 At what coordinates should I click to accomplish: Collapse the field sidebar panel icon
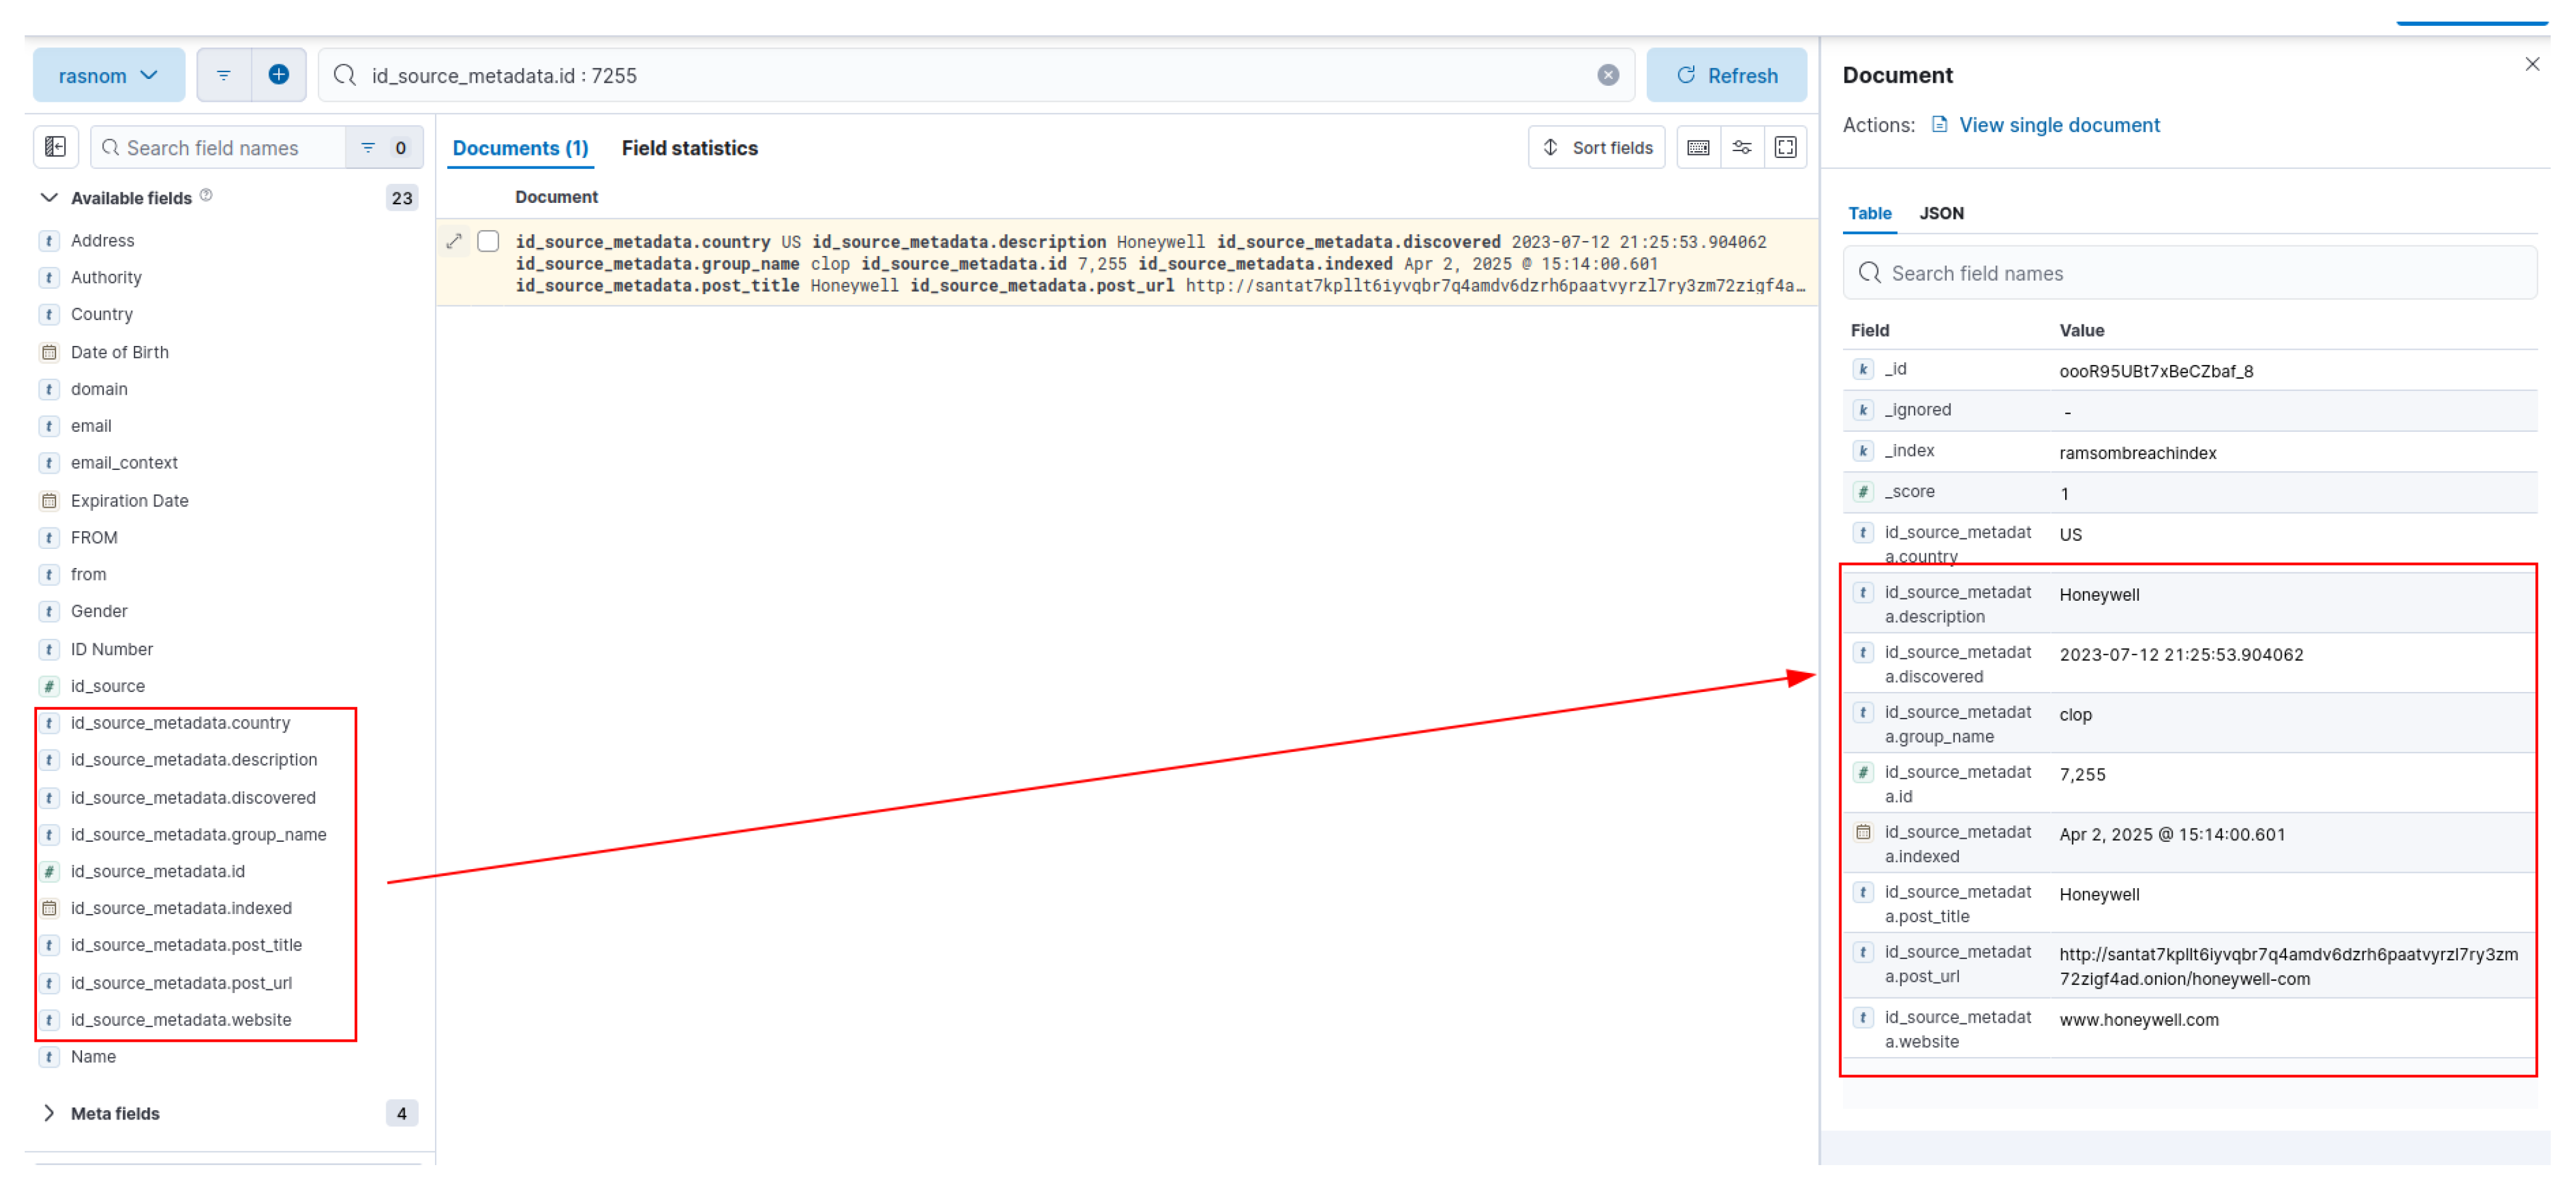(56, 148)
